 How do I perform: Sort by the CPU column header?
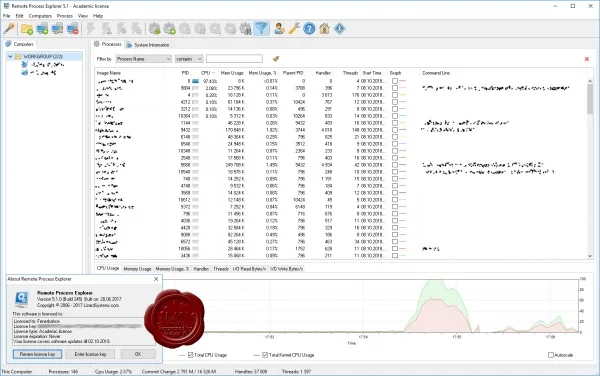(x=207, y=73)
